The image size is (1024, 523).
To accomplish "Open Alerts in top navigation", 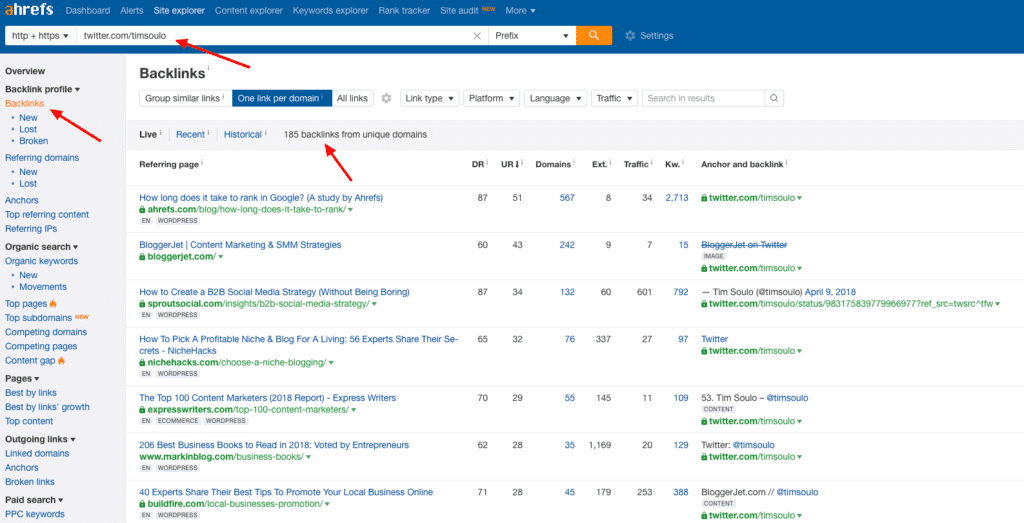I will point(132,10).
